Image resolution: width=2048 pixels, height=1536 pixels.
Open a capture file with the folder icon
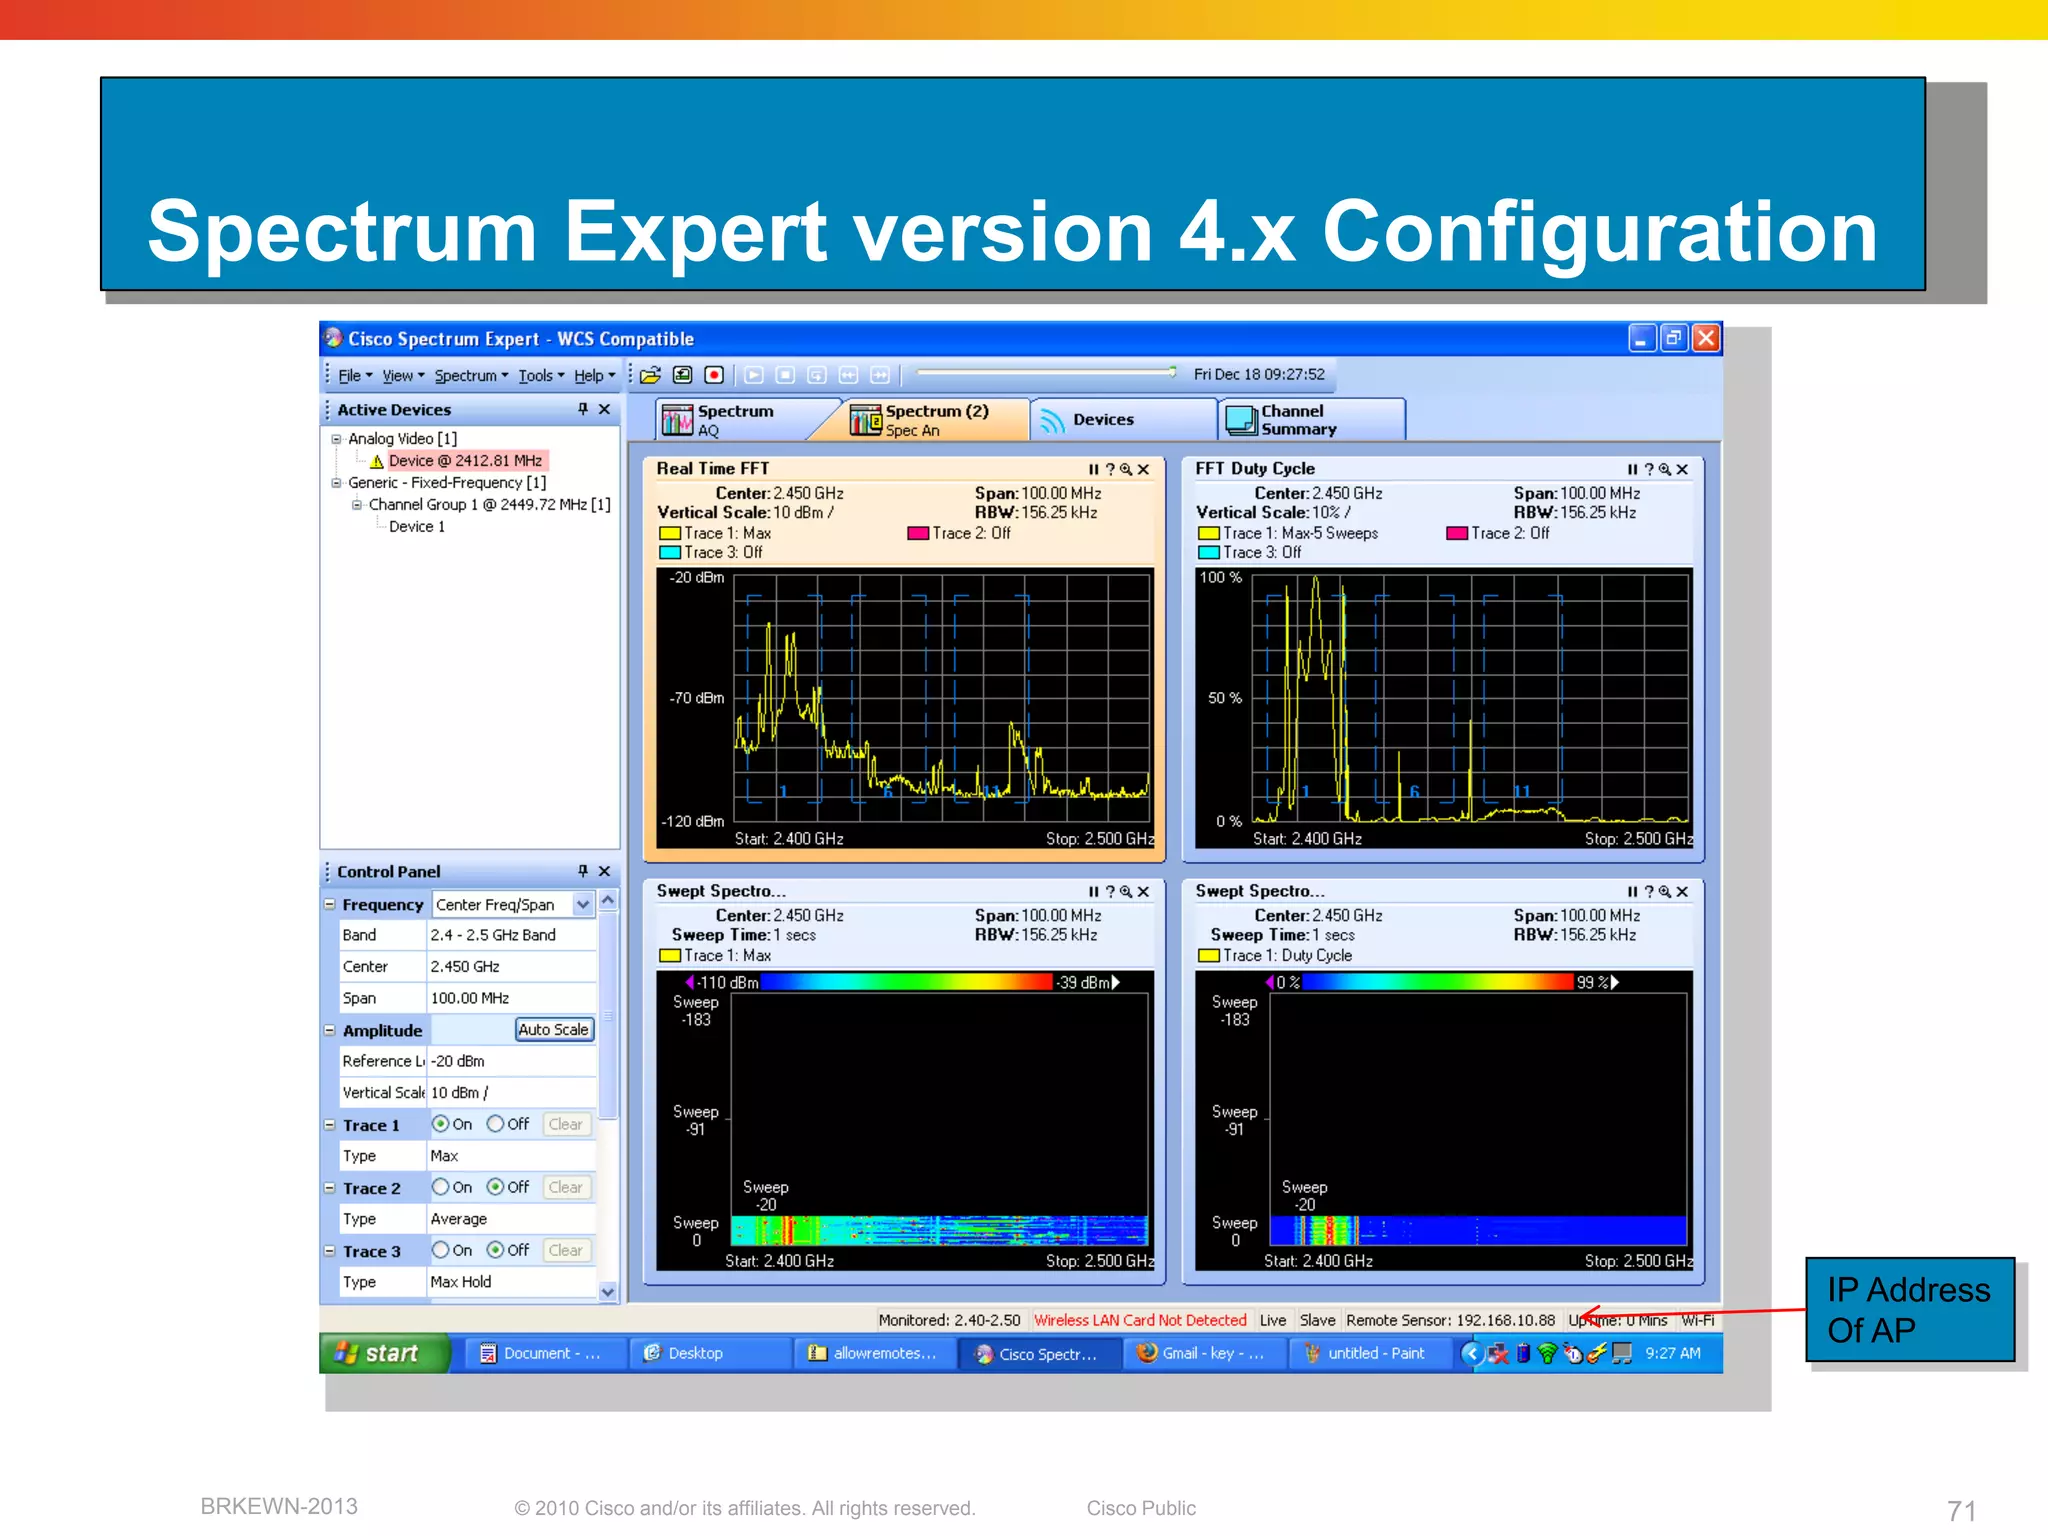[651, 375]
